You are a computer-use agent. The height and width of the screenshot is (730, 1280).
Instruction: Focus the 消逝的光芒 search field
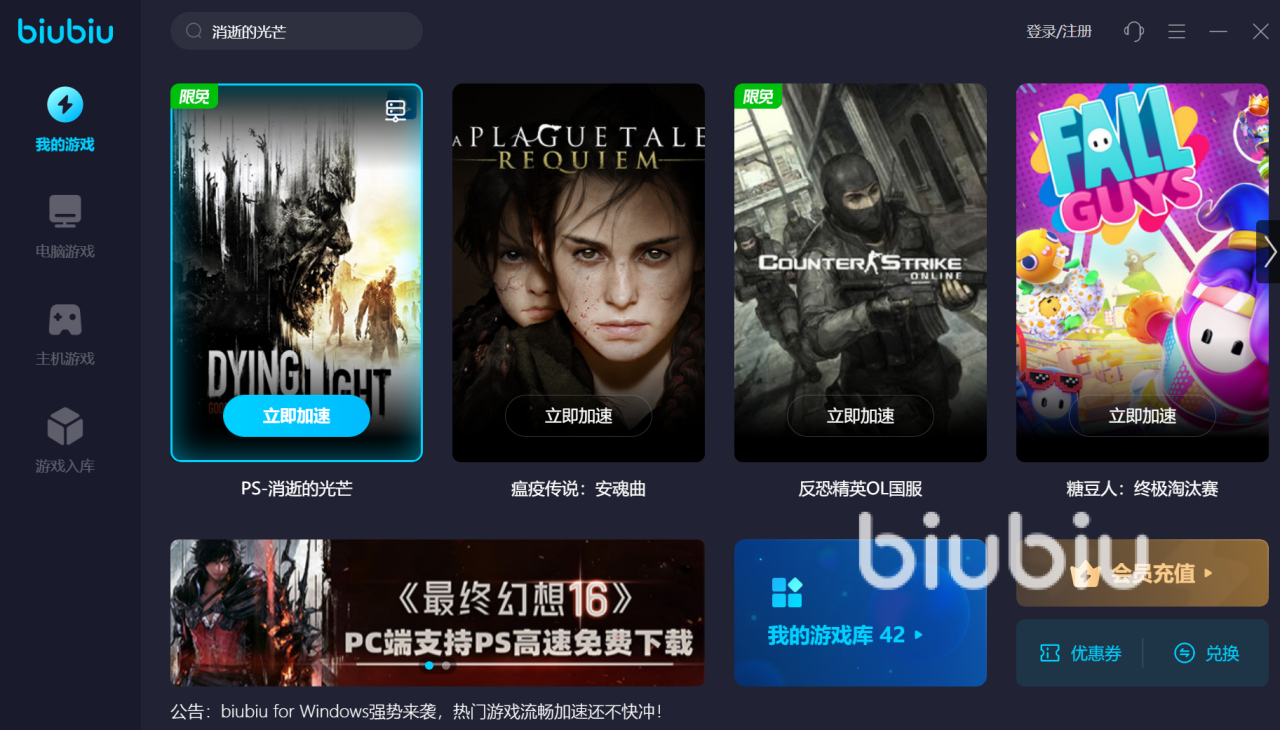pyautogui.click(x=296, y=31)
